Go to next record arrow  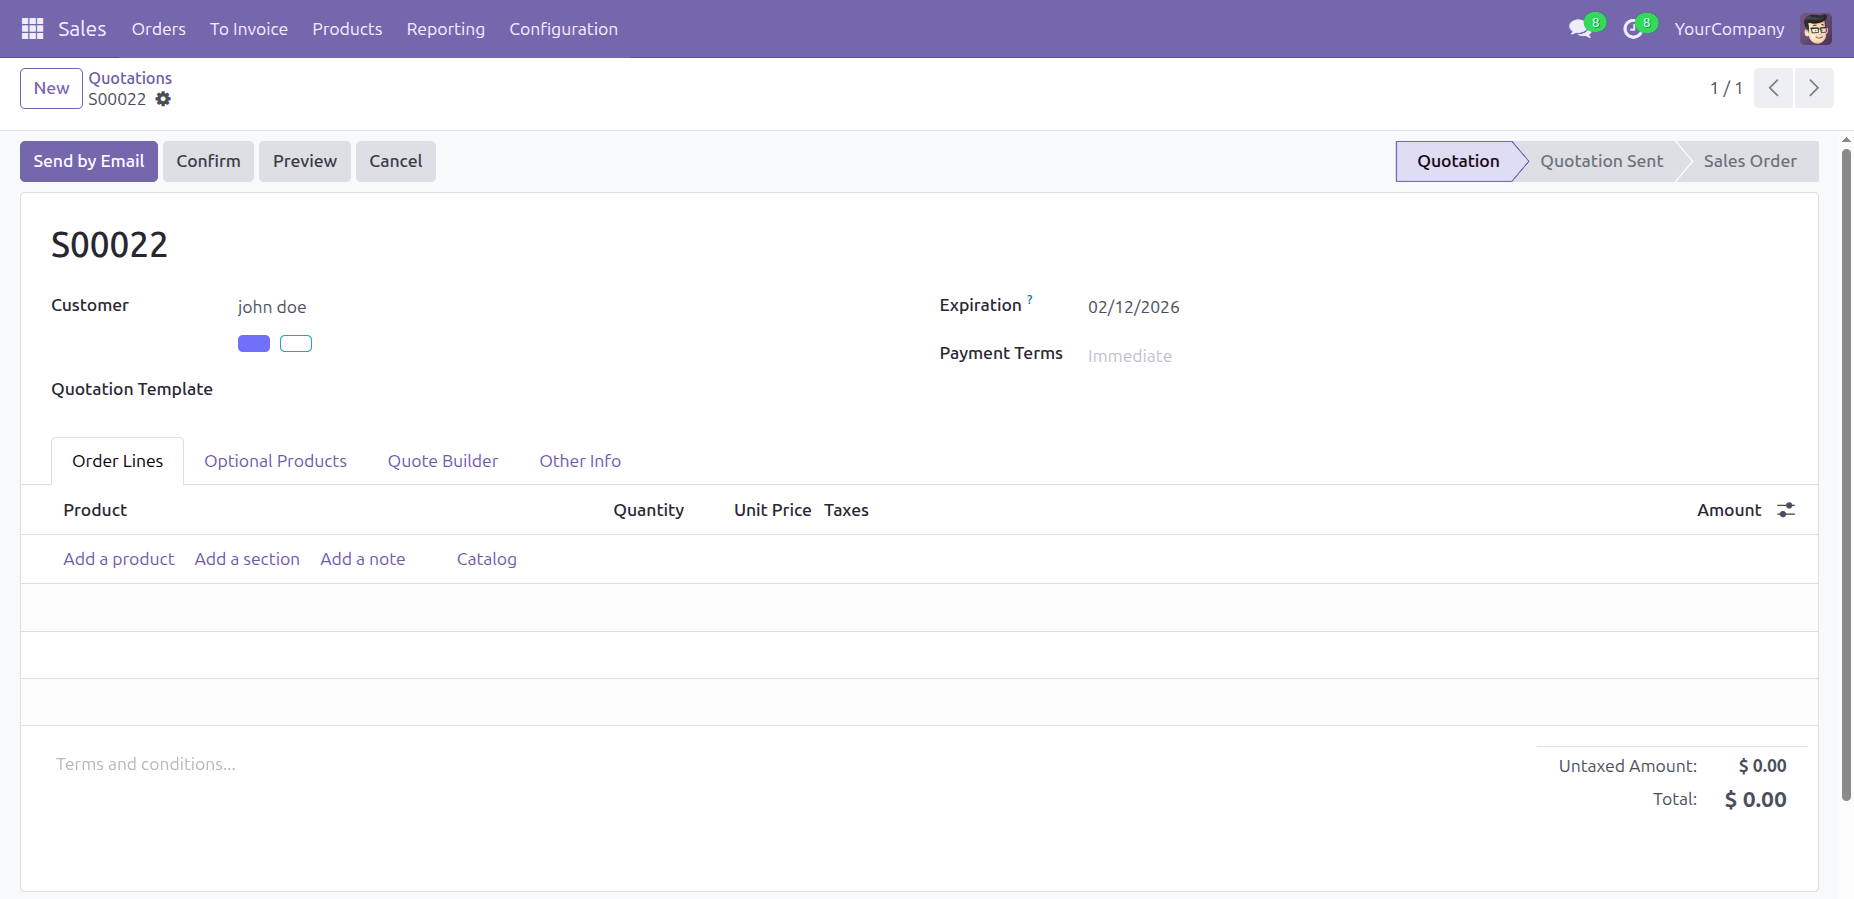[x=1813, y=88]
